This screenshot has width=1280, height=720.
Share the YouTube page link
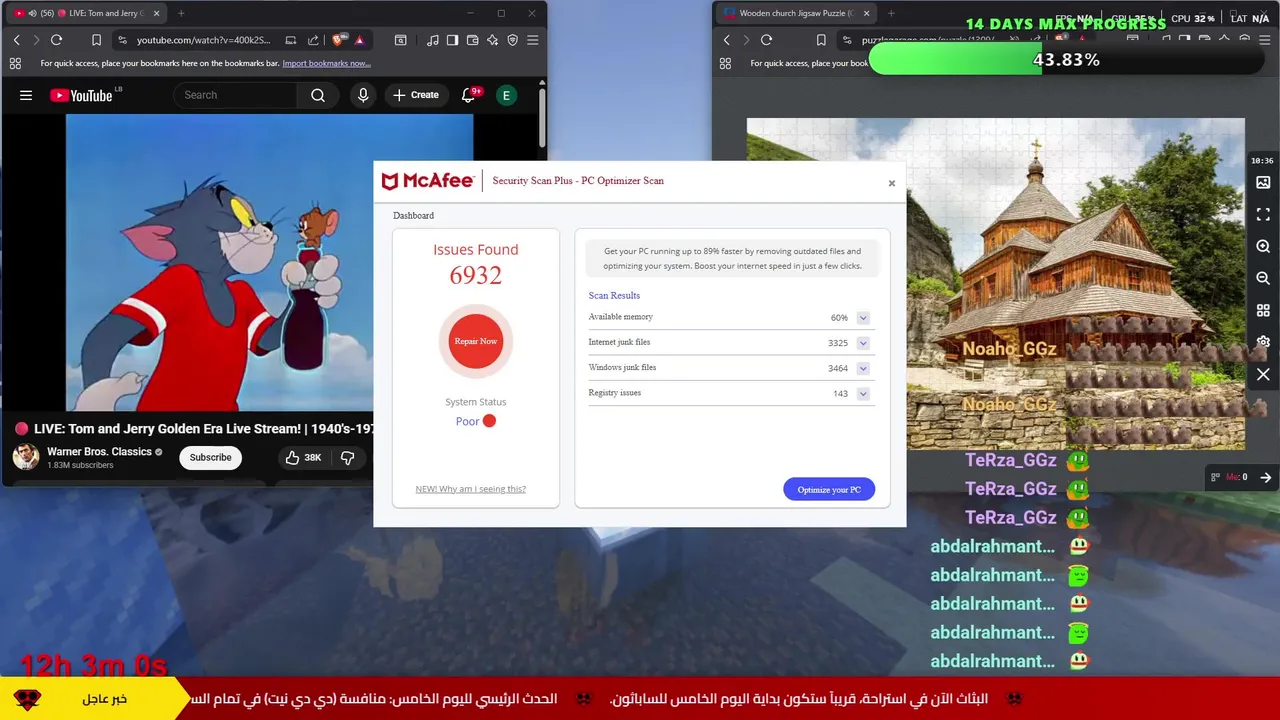pos(313,40)
